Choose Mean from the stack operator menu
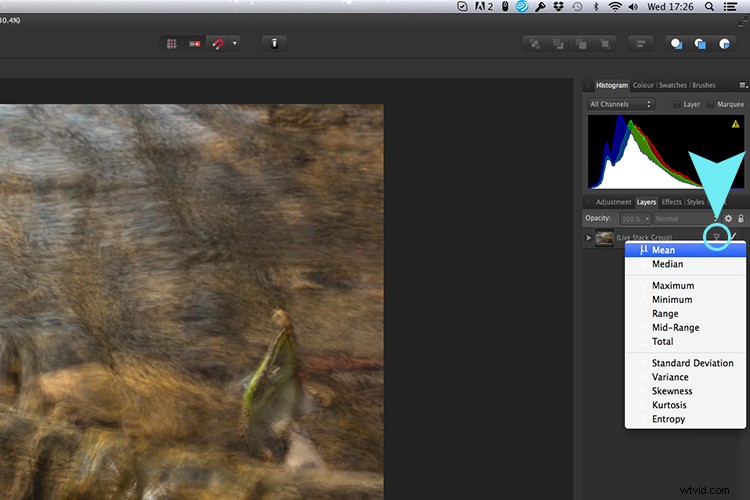750x500 pixels. click(x=685, y=250)
